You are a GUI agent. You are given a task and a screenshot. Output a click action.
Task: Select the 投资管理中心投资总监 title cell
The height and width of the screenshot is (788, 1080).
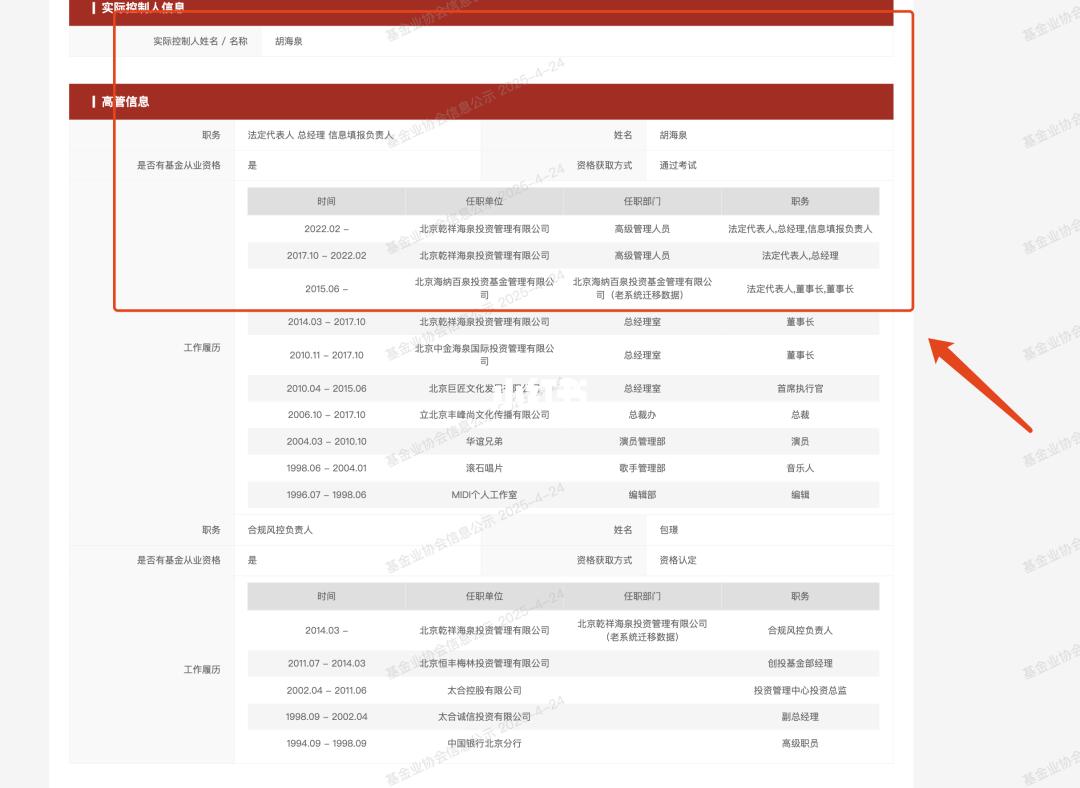[x=800, y=690]
